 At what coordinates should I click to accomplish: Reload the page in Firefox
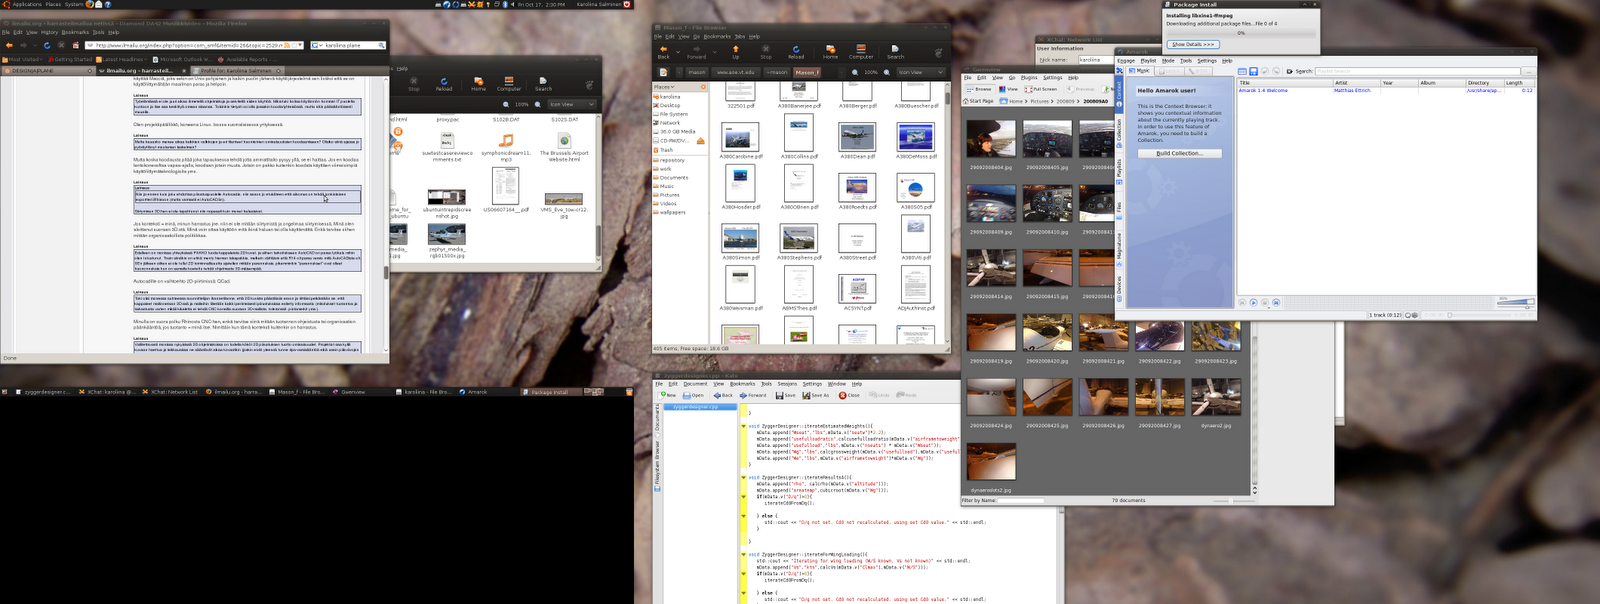point(47,45)
